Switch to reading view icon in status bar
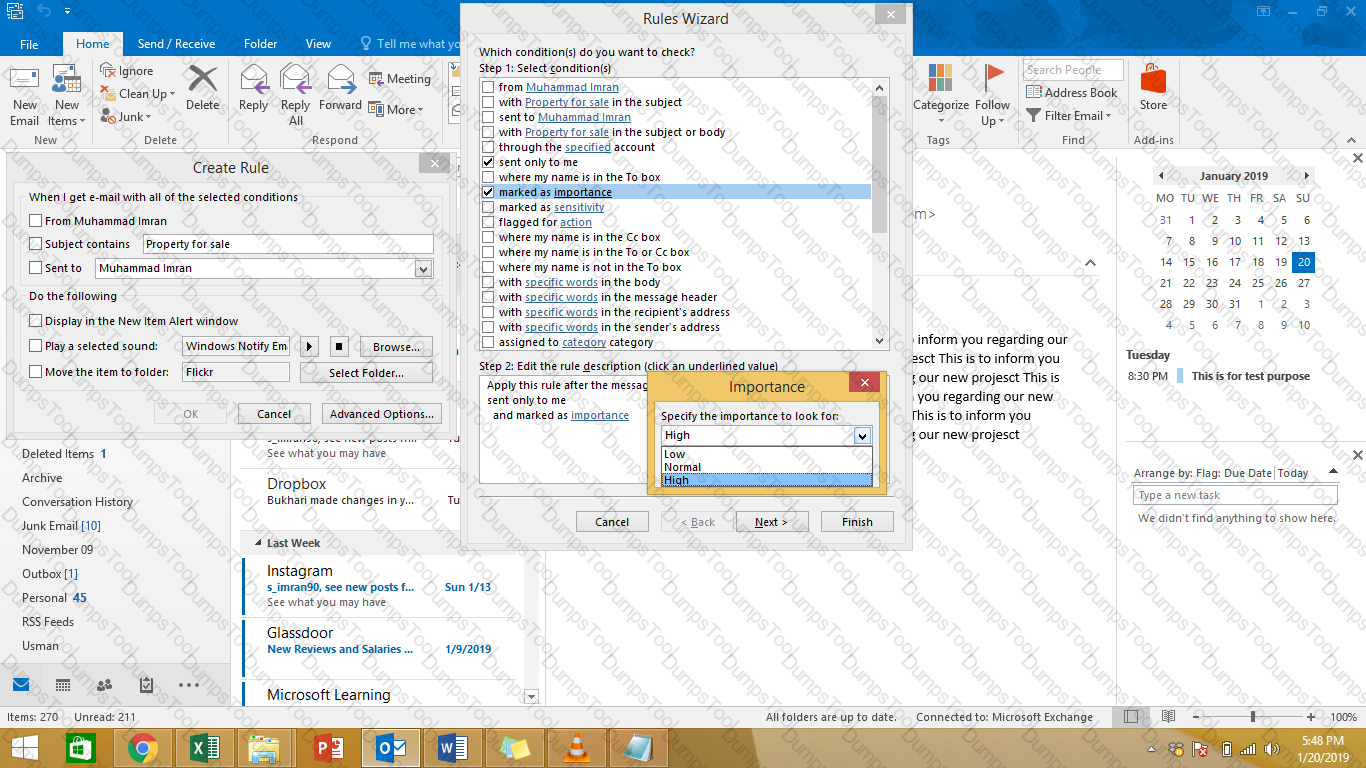This screenshot has width=1366, height=768. pyautogui.click(x=1168, y=717)
